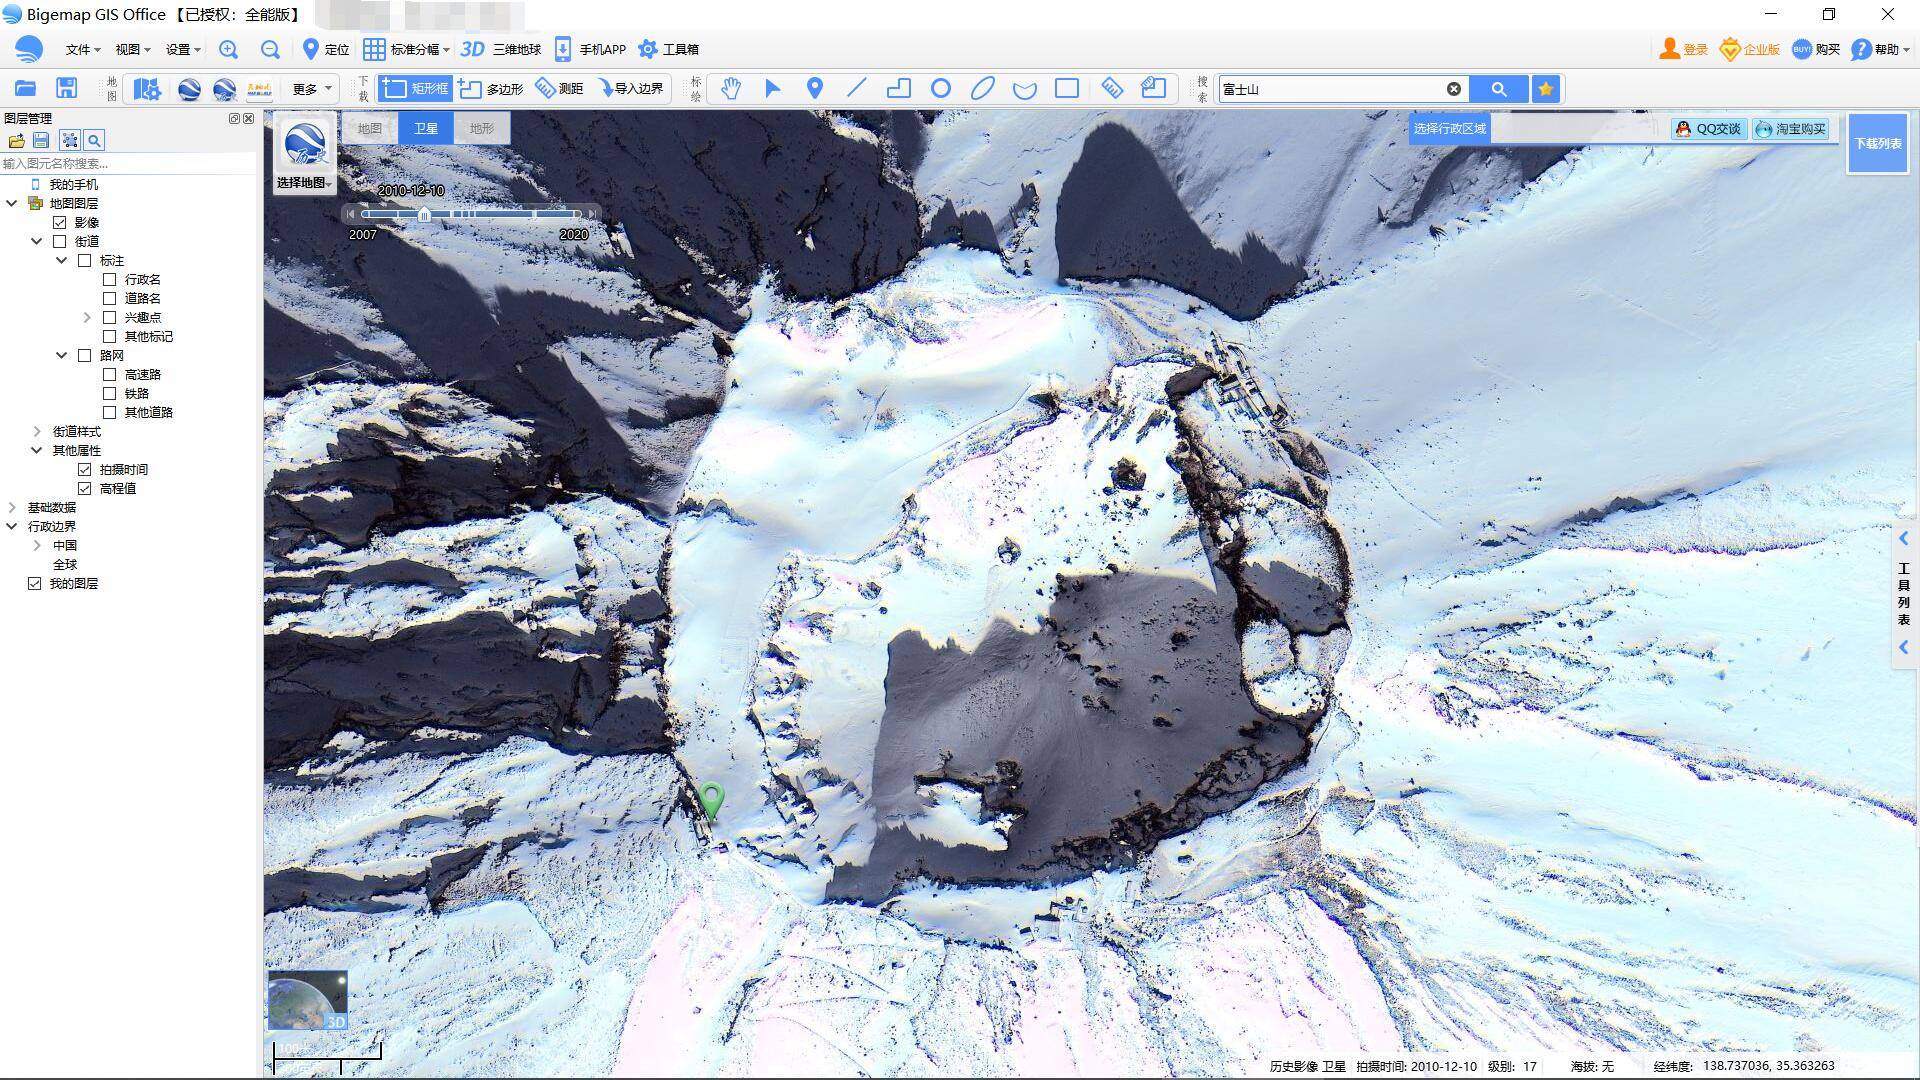The height and width of the screenshot is (1080, 1920).
Task: Click the save disk icon in main toolbar
Action: (x=66, y=88)
